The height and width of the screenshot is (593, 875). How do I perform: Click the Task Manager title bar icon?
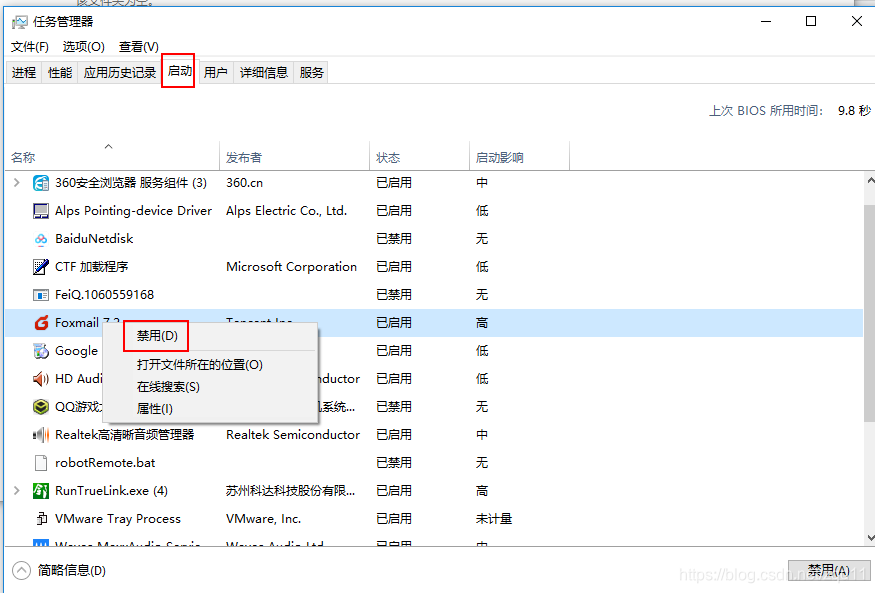coord(20,22)
